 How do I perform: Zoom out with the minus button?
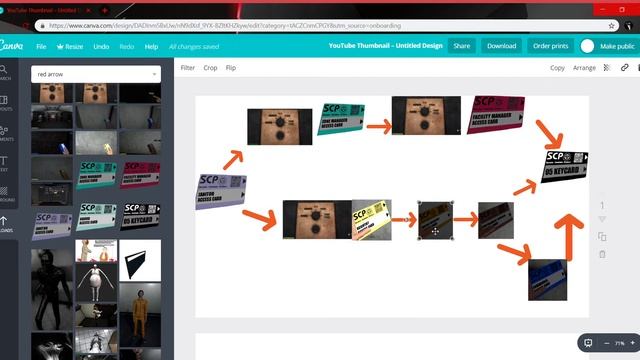[x=607, y=343]
